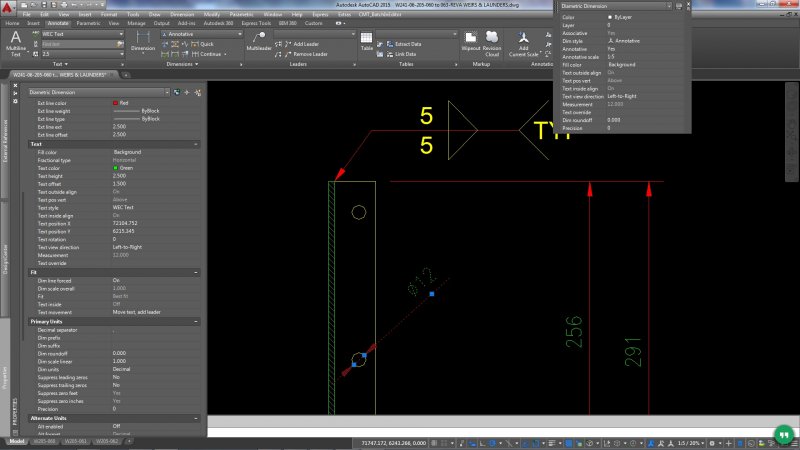
Task: Click the Text color Green swatch
Action: 115,168
